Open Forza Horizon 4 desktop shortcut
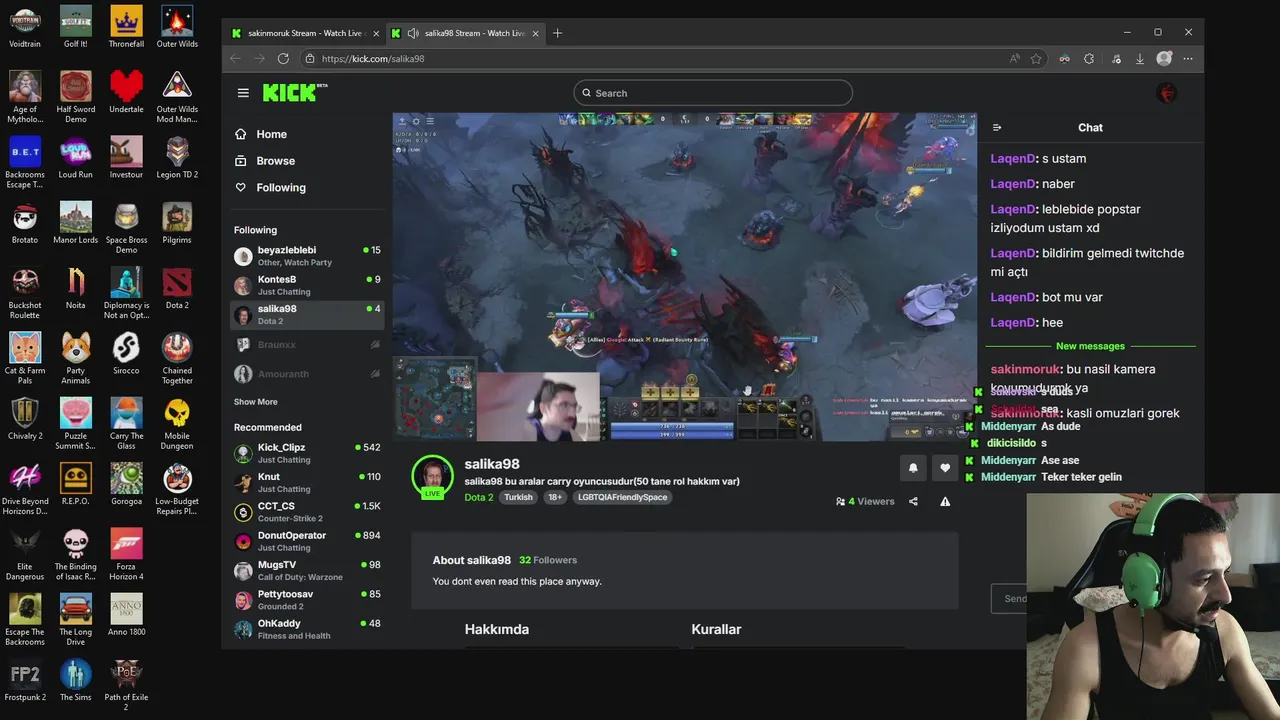Viewport: 1280px width, 720px height. pyautogui.click(x=126, y=553)
